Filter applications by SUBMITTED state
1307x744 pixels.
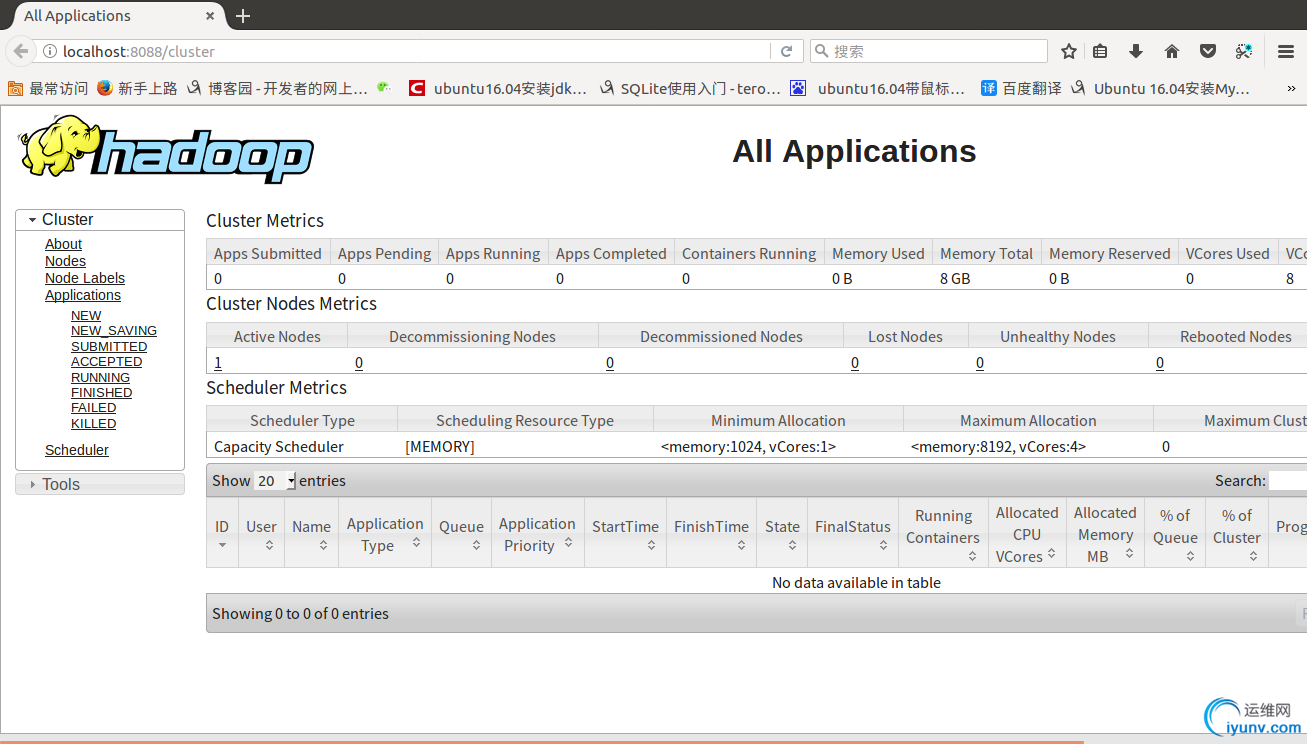(109, 346)
